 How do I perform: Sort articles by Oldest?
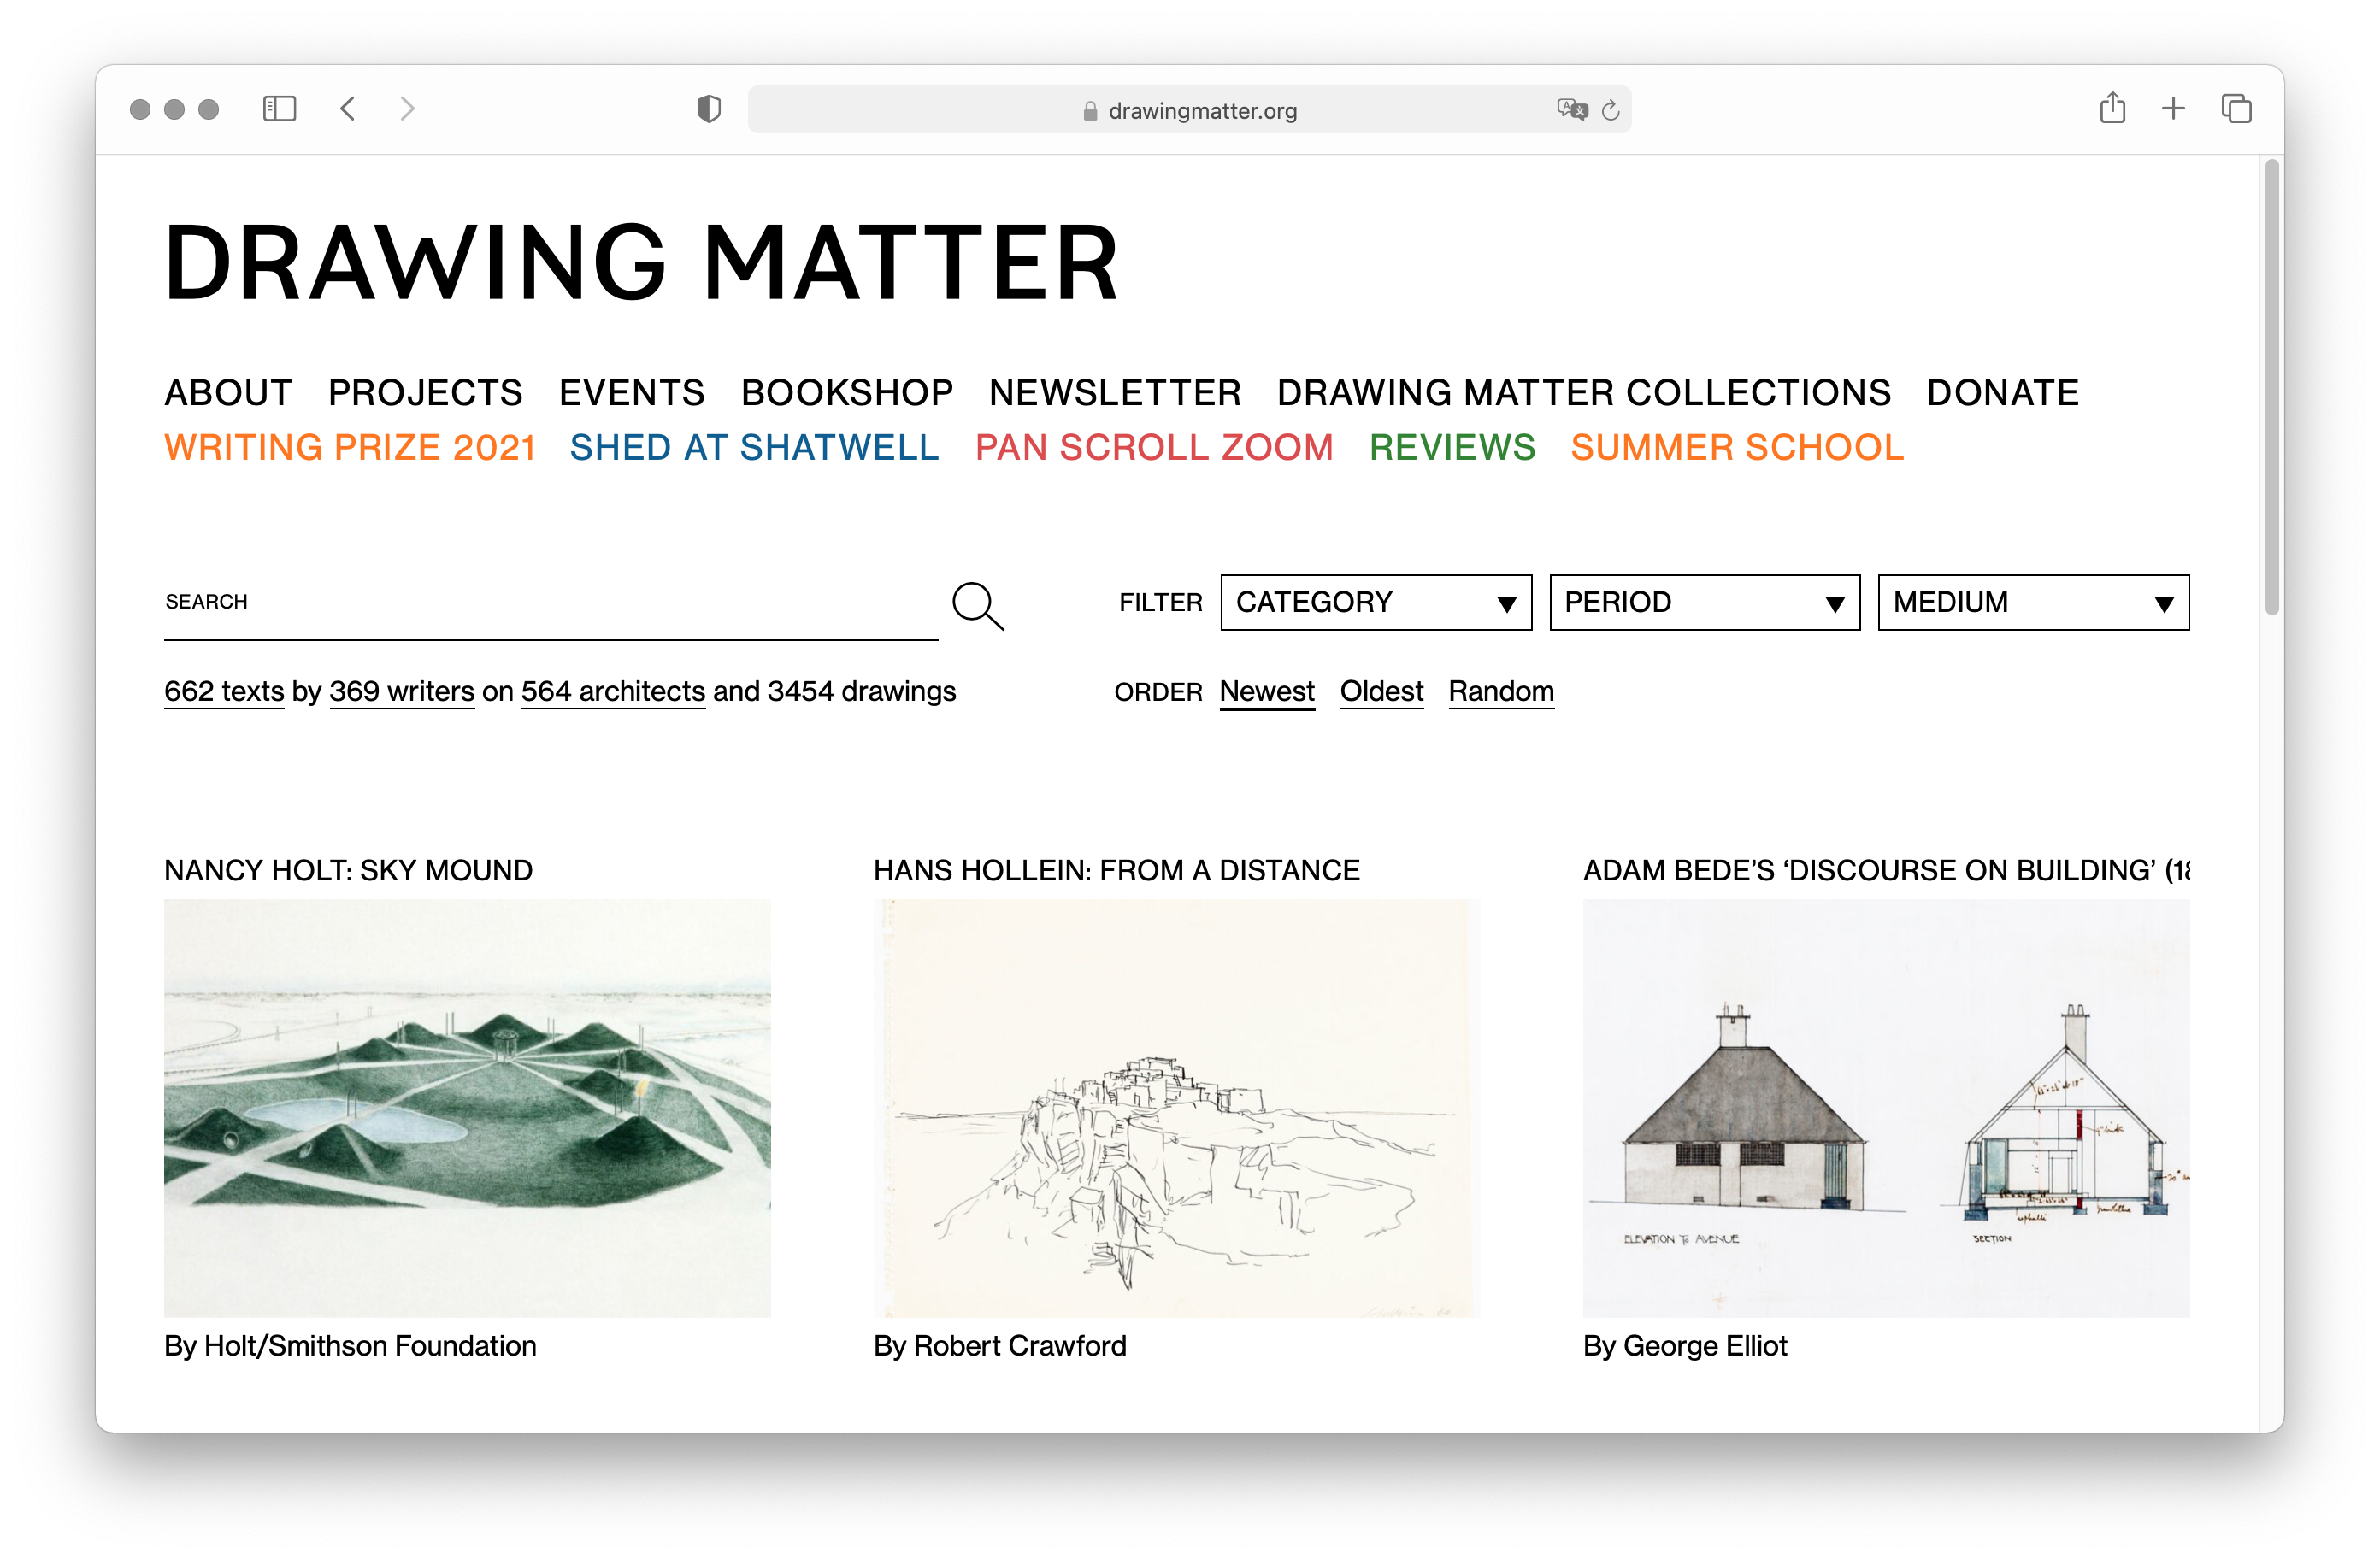pos(1381,691)
